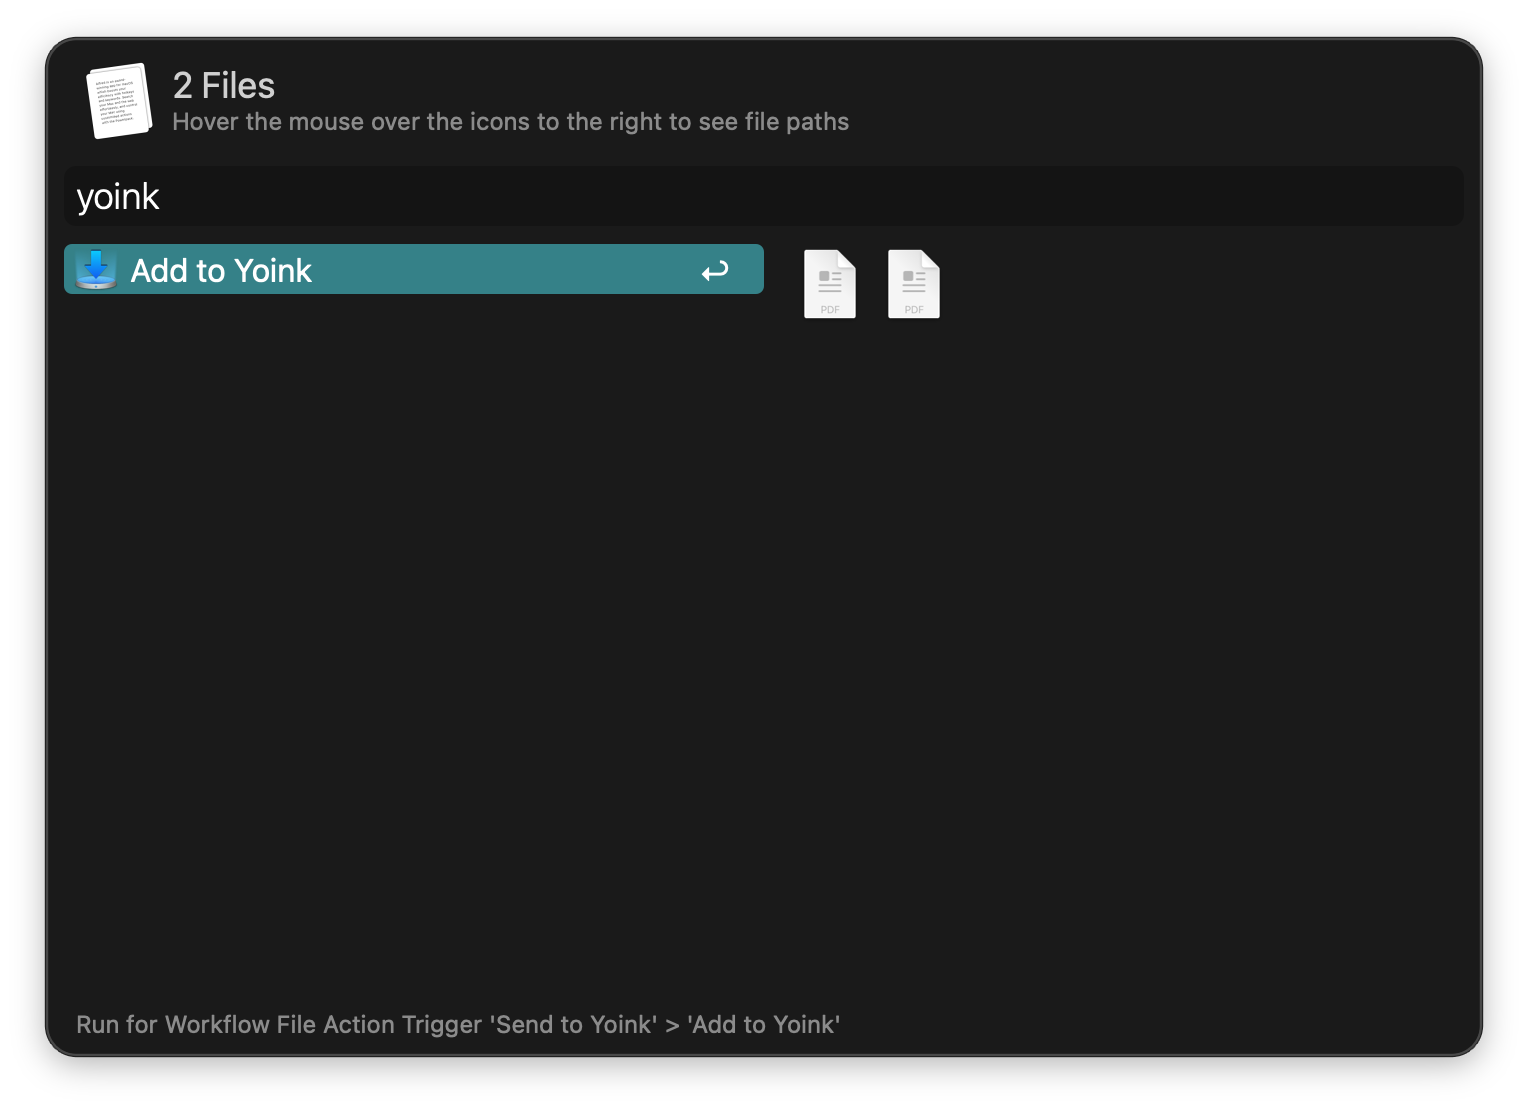Viewport: 1528px width, 1110px height.
Task: Click the Yoink inbox icon in the result row
Action: point(95,269)
